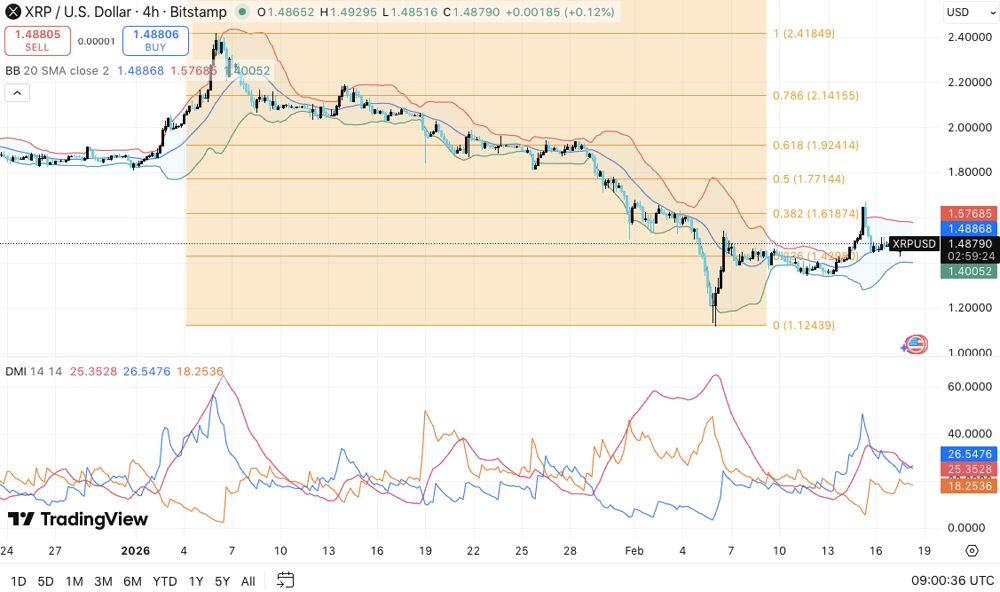Select the All time range

248,581
